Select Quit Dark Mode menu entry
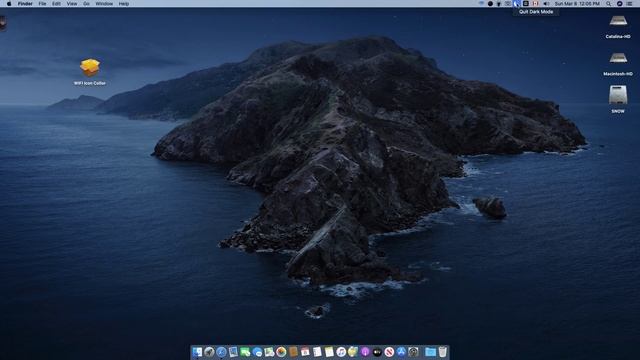Image resolution: width=640 pixels, height=360 pixels. (536, 12)
